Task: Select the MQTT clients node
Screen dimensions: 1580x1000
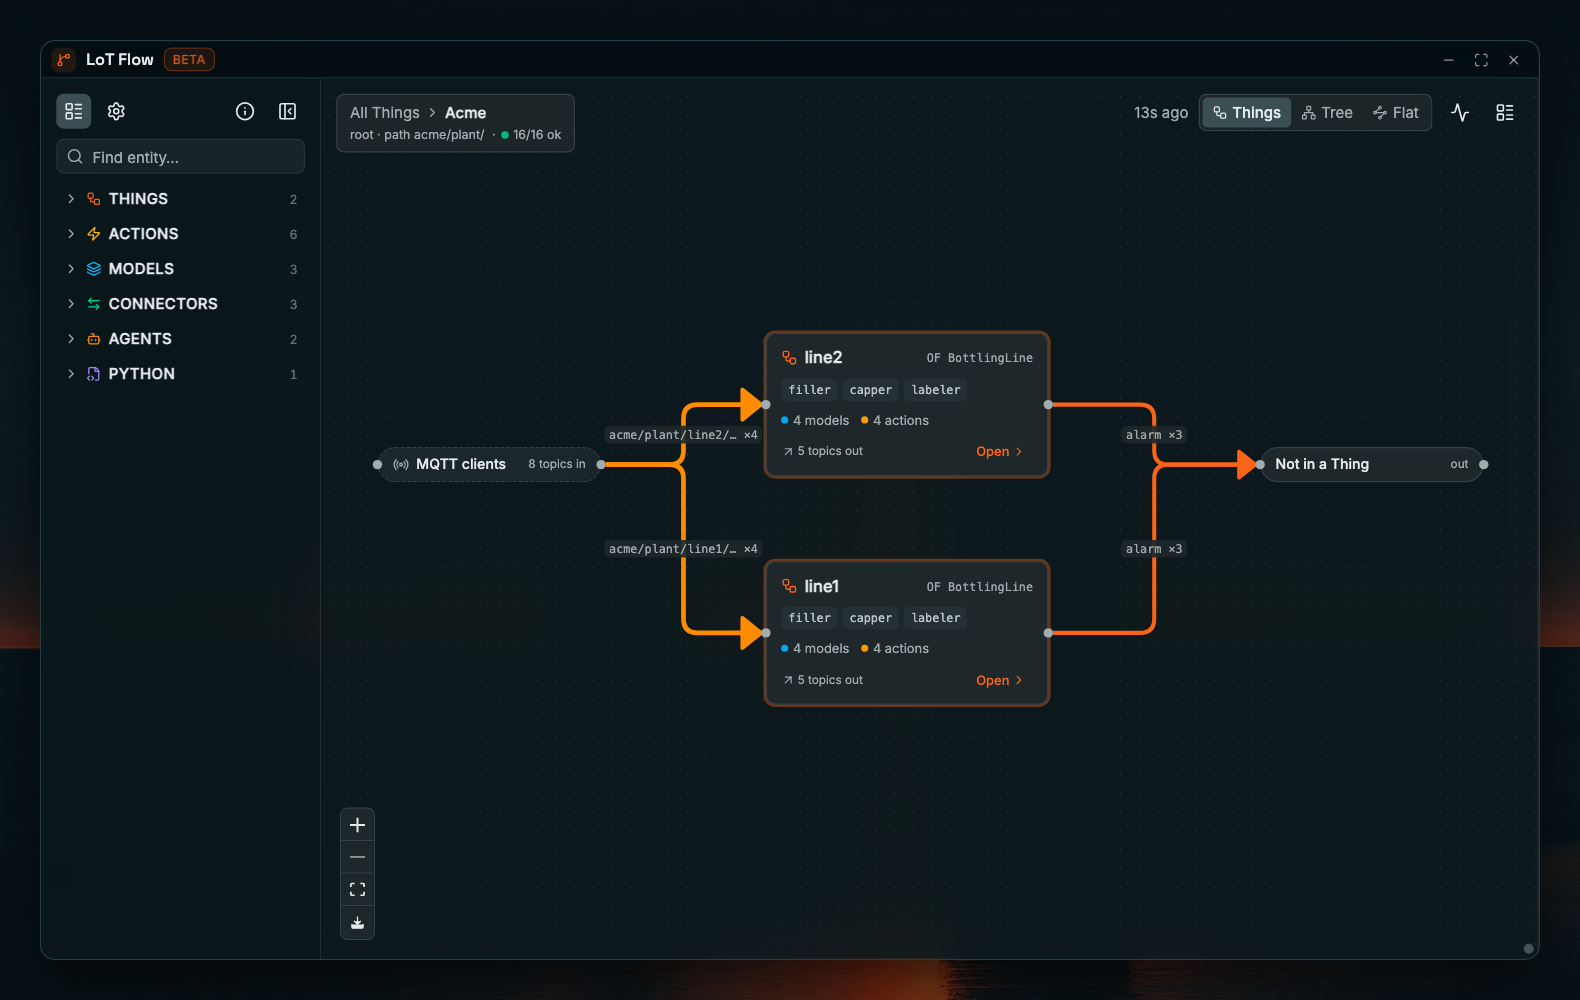Action: 489,464
